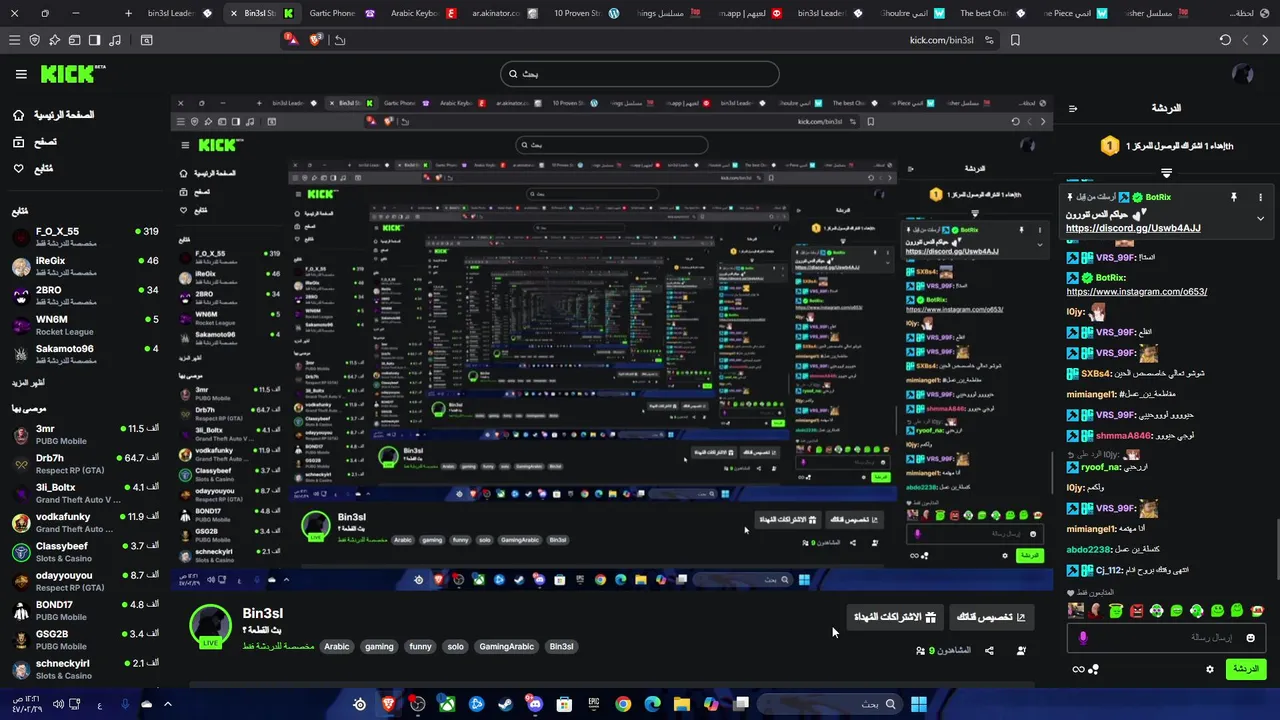Click the Bin3sl streamer avatar
This screenshot has height=720, width=1280.
(210, 626)
